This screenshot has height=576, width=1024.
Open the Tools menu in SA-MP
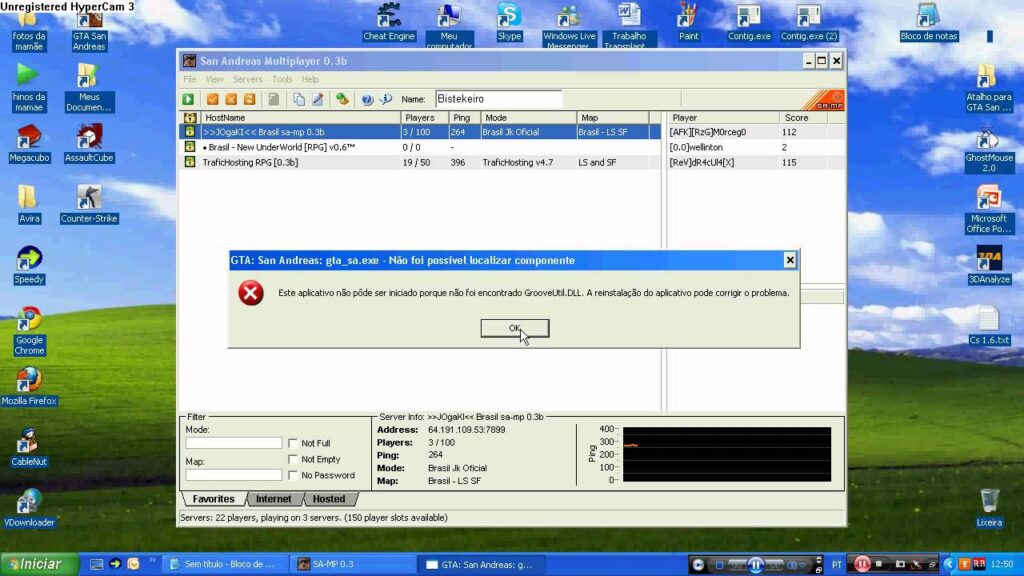pyautogui.click(x=282, y=79)
